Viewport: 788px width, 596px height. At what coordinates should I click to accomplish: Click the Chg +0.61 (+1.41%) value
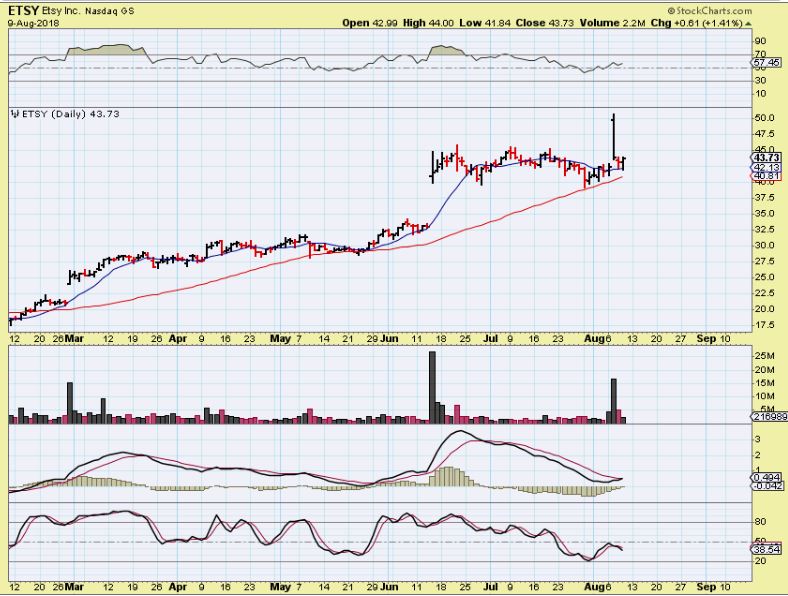tap(697, 23)
